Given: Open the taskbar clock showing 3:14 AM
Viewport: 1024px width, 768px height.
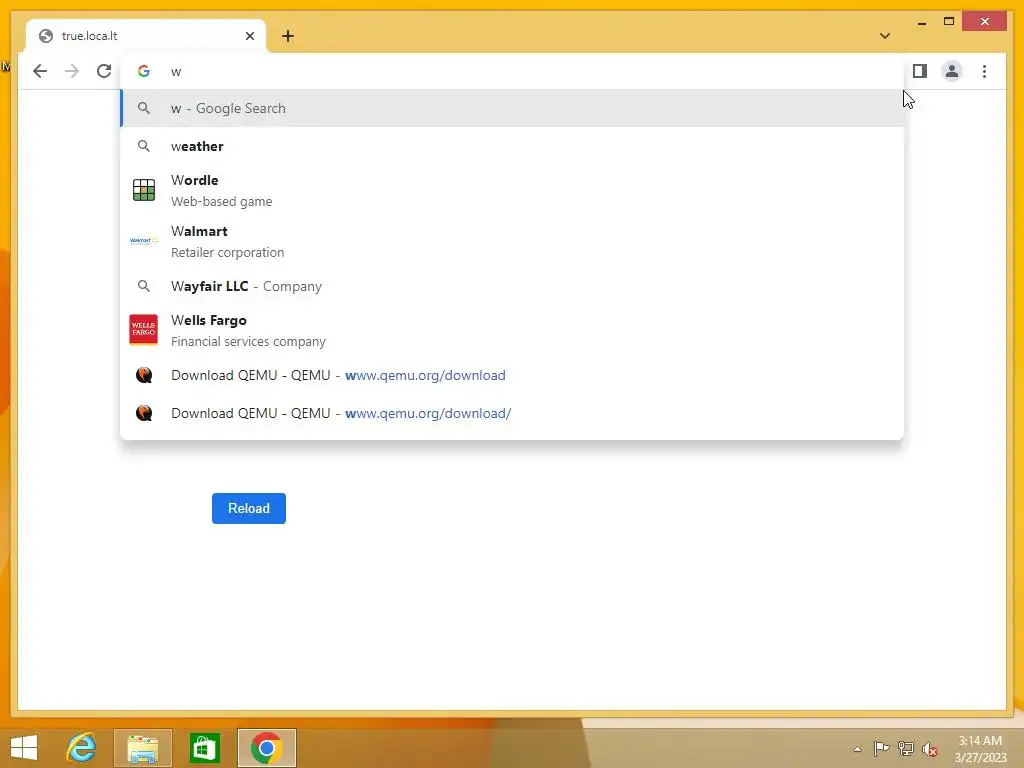Looking at the screenshot, I should 980,749.
